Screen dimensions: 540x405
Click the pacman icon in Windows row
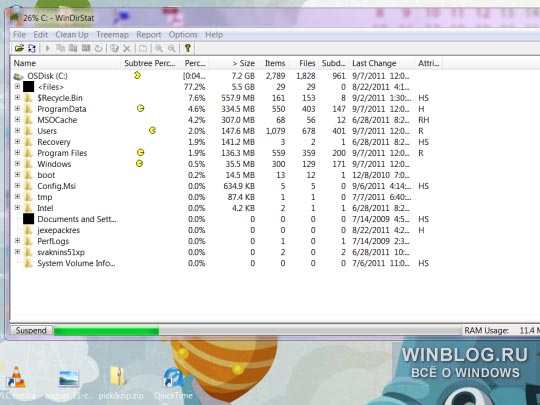pos(139,163)
